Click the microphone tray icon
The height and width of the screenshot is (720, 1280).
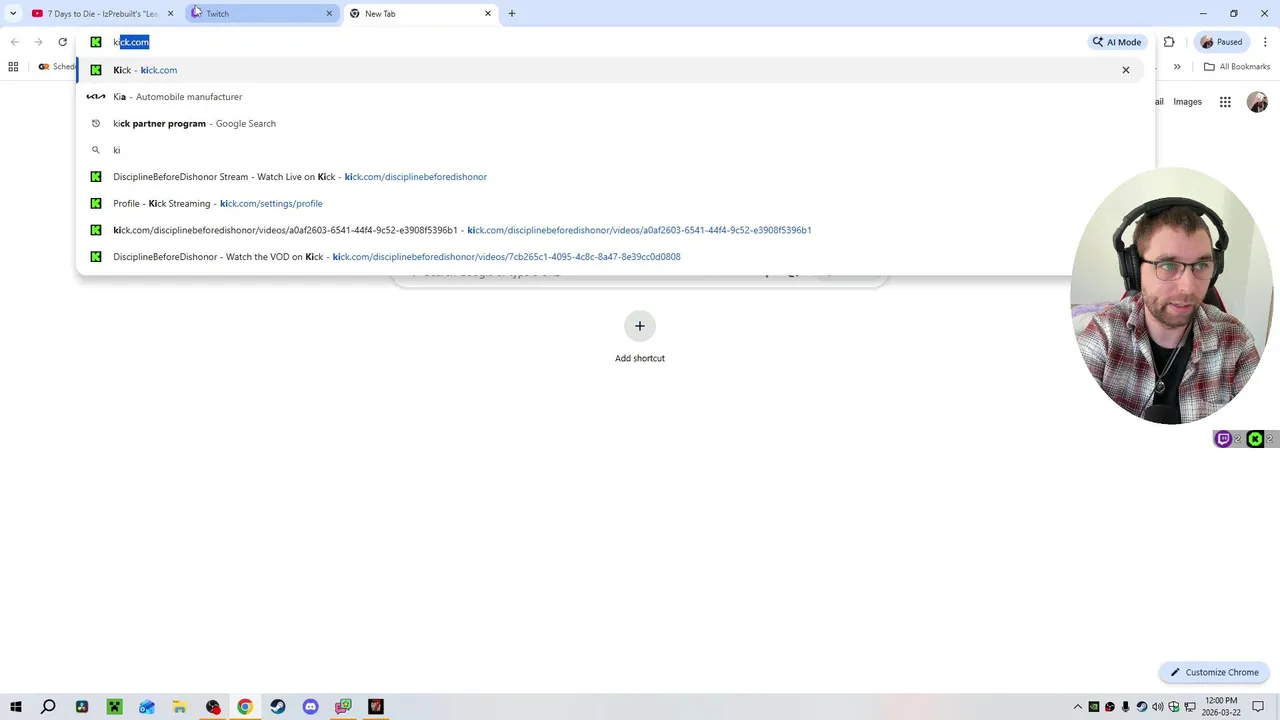[x=1126, y=707]
